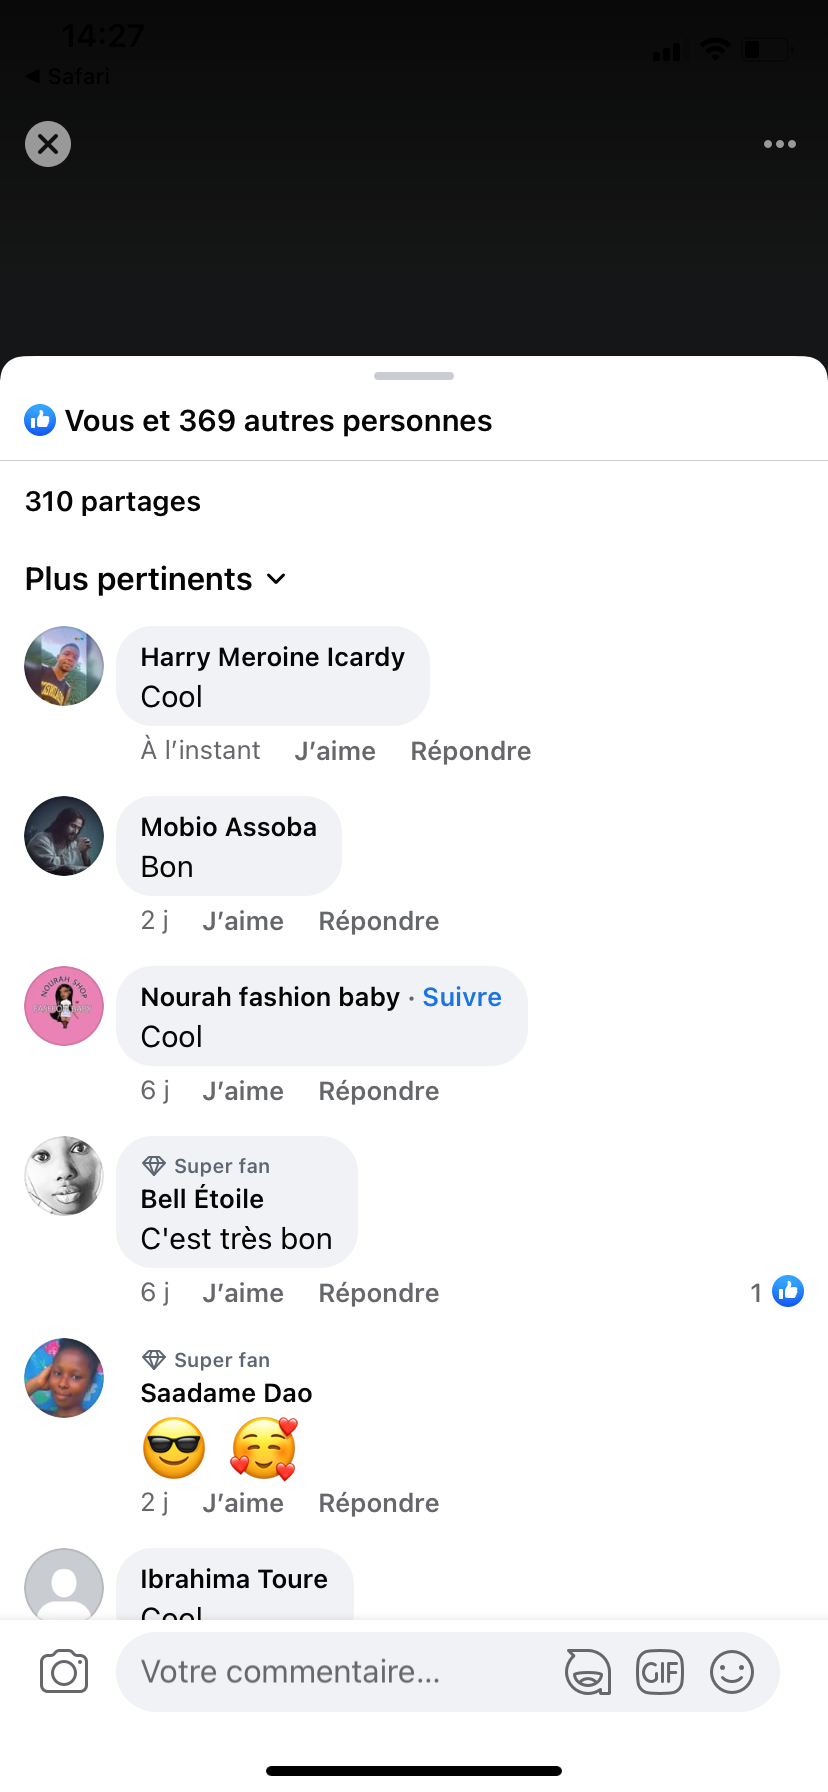Open the emoji picker in comment bar
This screenshot has height=1792, width=828.
coord(732,1672)
